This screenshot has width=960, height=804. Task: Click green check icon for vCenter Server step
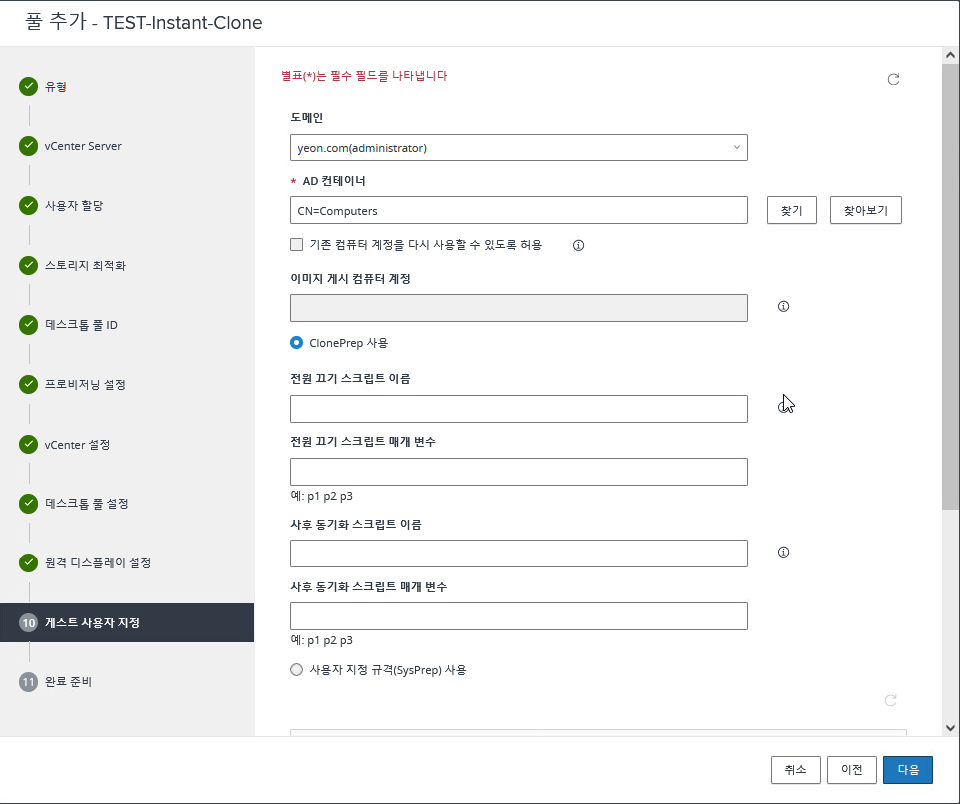point(28,146)
